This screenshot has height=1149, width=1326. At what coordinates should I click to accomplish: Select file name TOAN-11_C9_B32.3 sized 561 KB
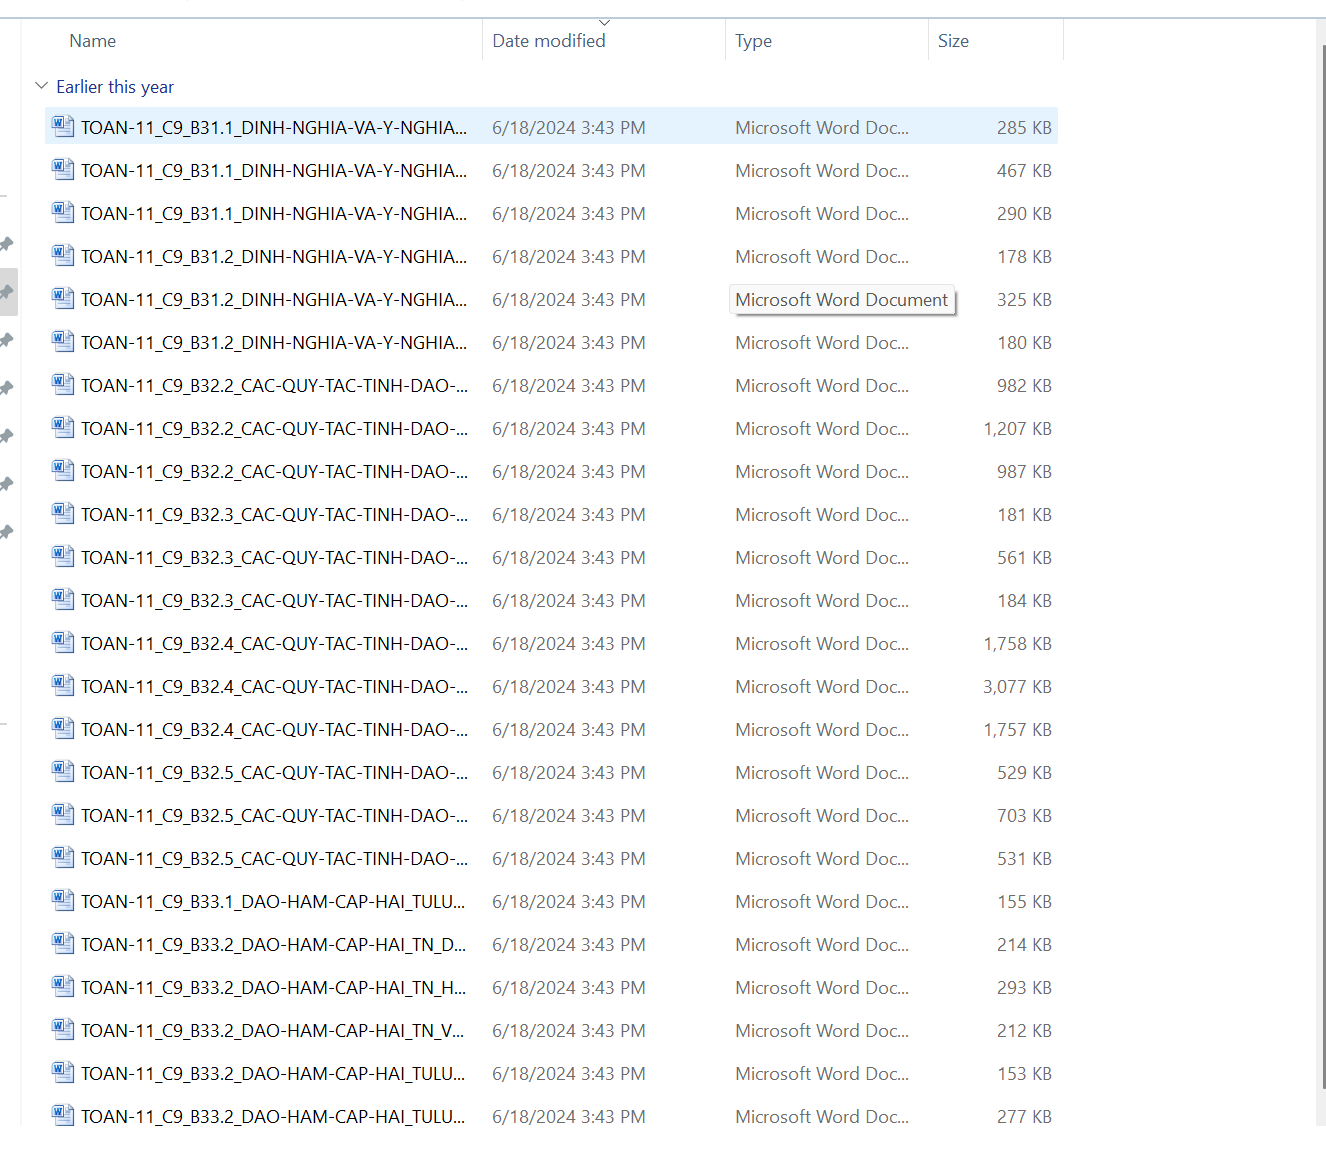coord(274,558)
